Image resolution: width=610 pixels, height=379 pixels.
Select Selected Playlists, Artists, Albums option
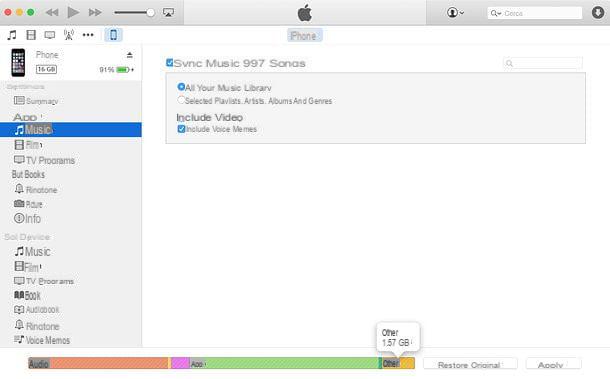click(x=181, y=100)
